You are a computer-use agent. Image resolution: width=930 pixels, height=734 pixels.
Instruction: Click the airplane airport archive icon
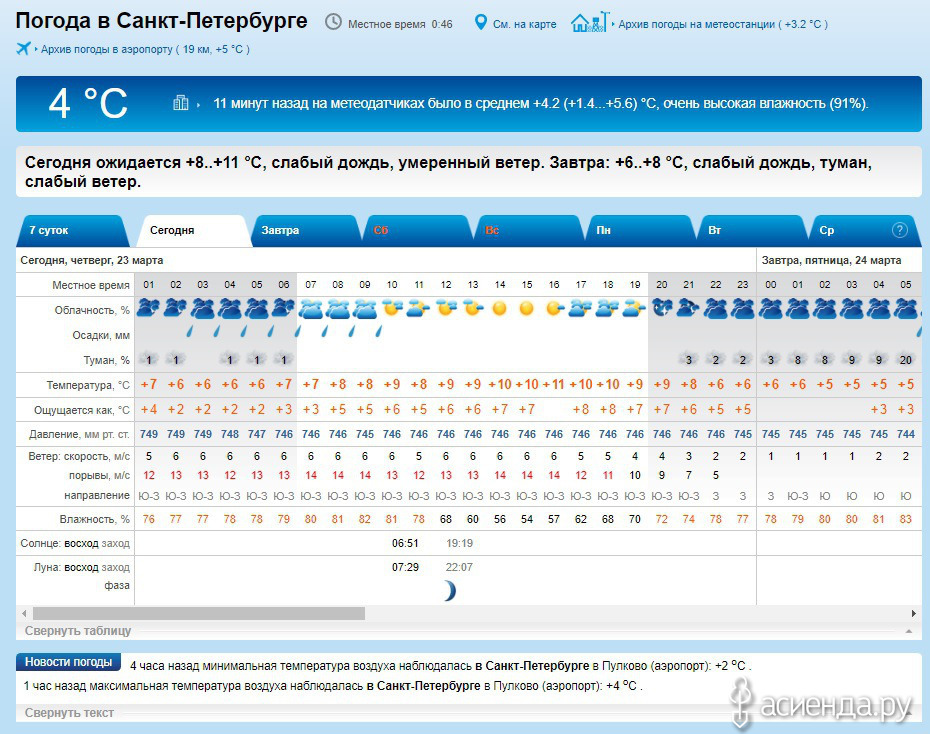[x=23, y=48]
